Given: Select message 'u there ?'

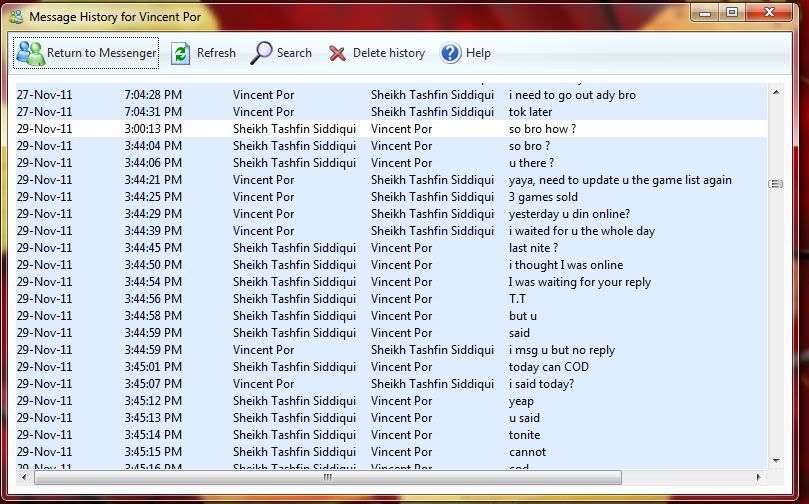Looking at the screenshot, I should (x=531, y=163).
